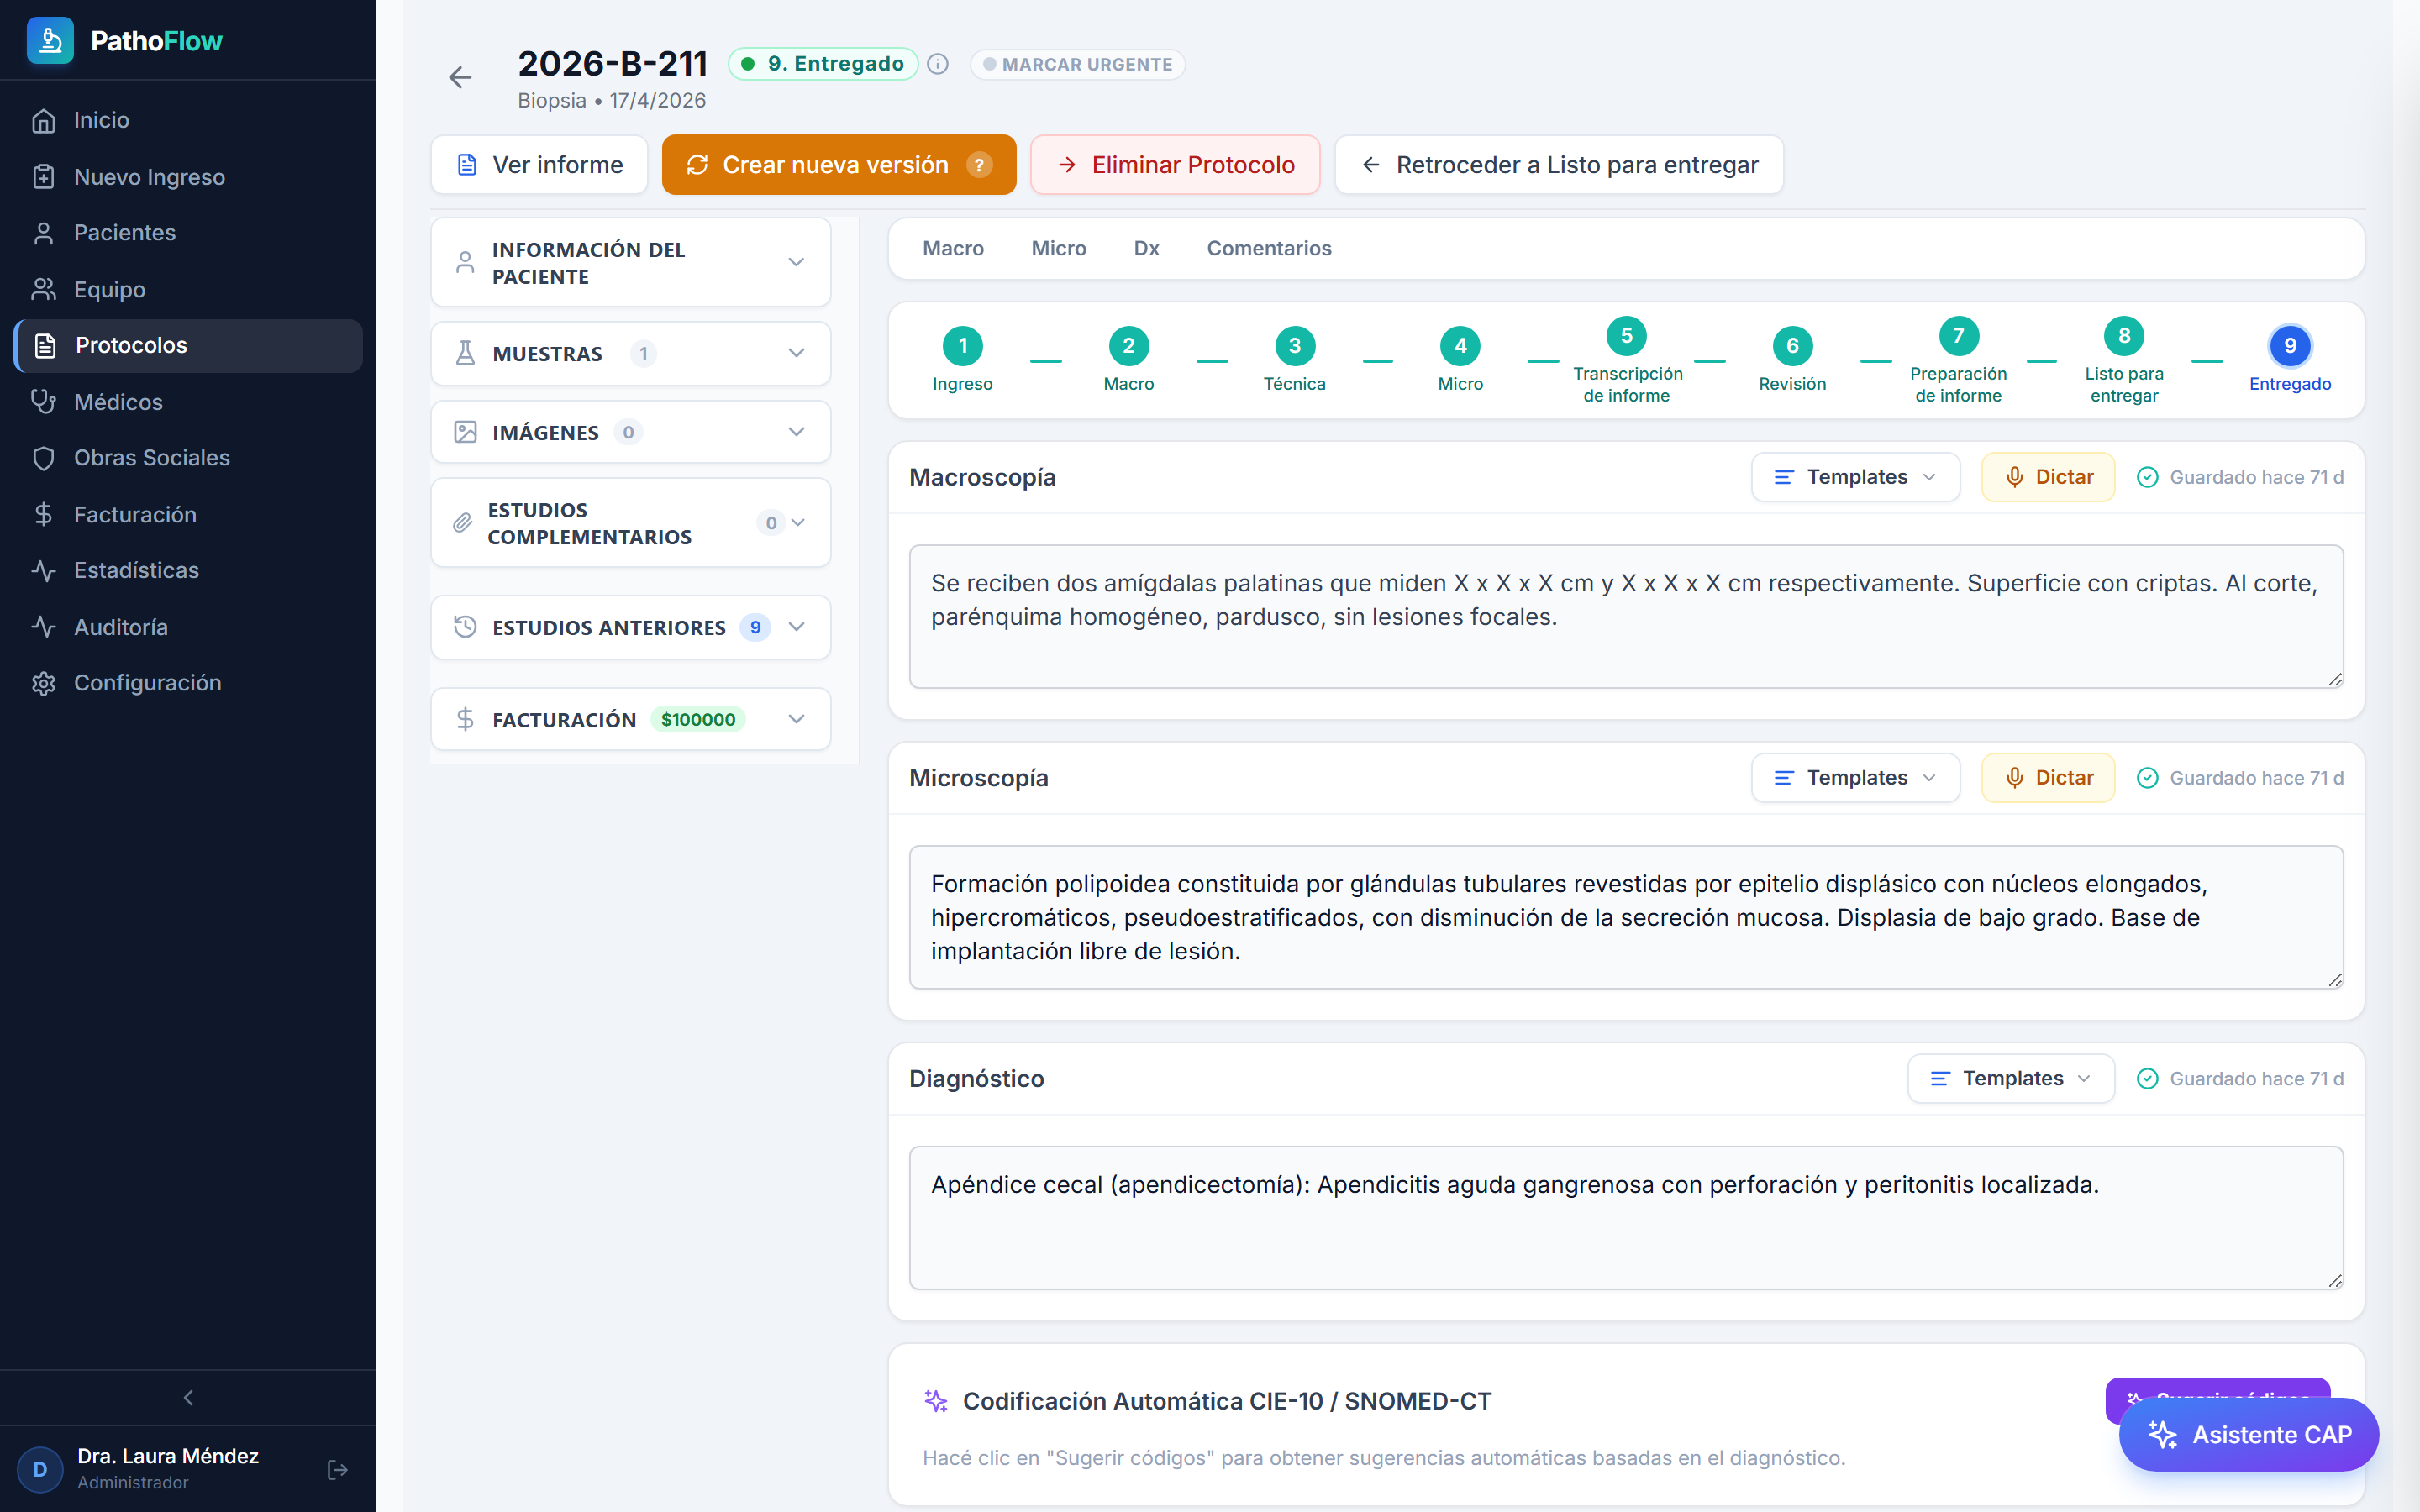
Task: Open Templates dropdown in Macroscopía
Action: click(1855, 477)
